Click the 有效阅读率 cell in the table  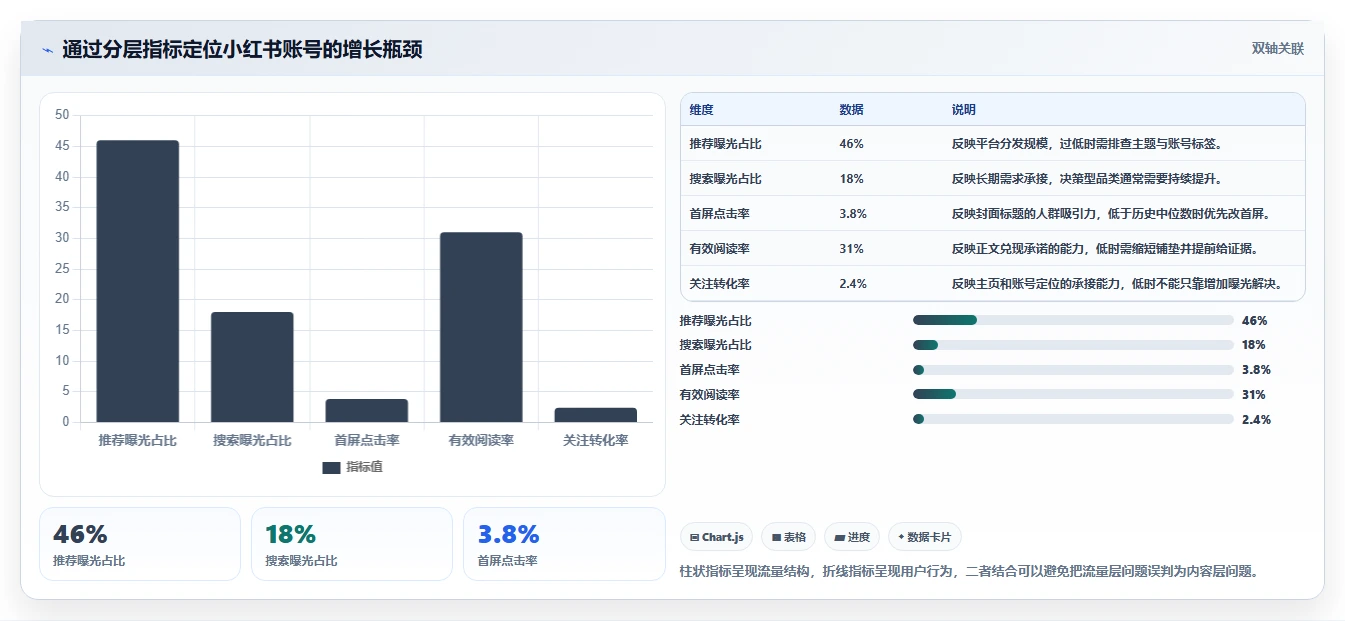(x=720, y=249)
